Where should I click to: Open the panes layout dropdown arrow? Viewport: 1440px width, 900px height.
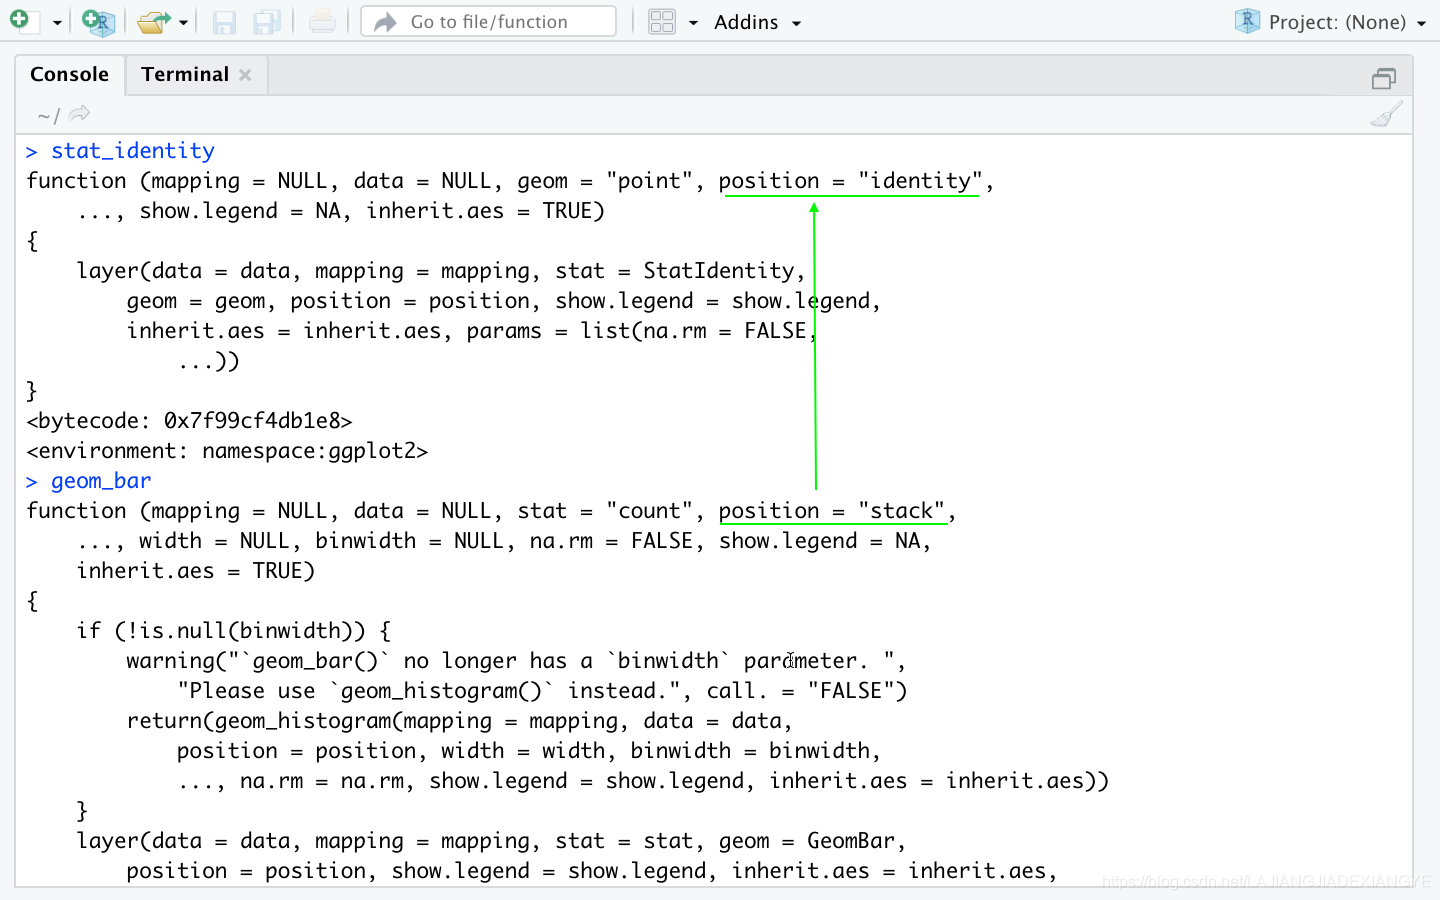tap(693, 23)
